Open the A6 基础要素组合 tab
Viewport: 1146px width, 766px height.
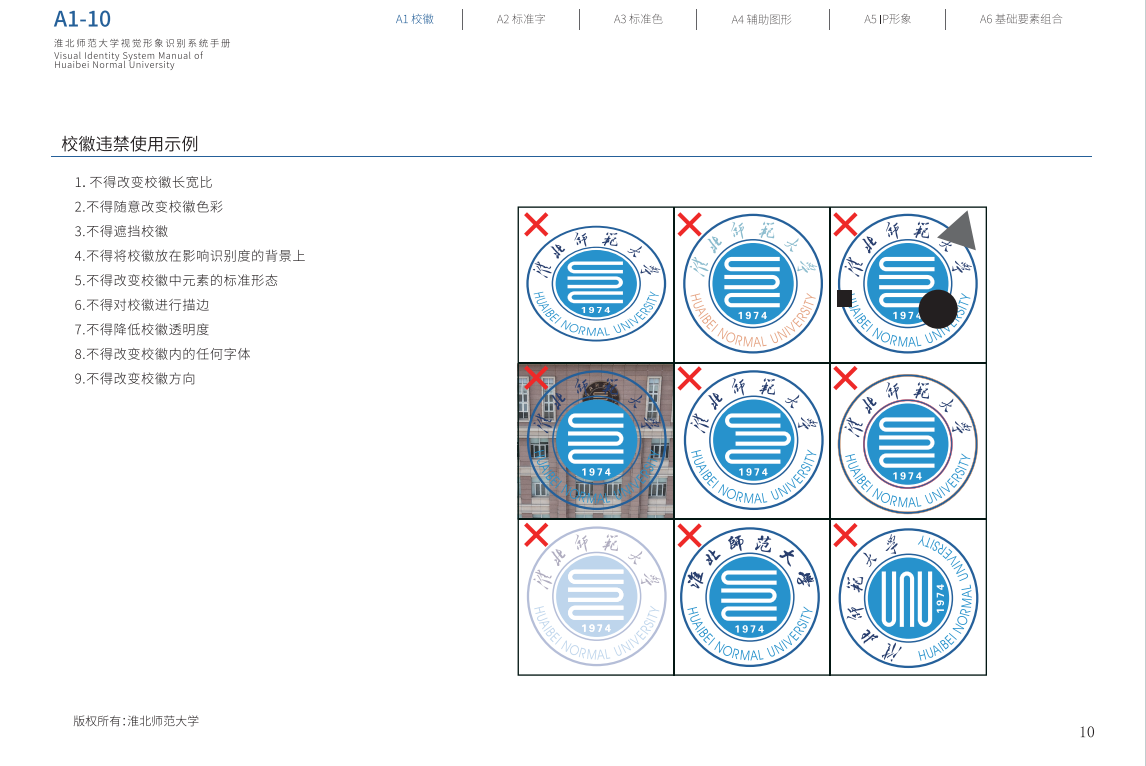pyautogui.click(x=1021, y=19)
